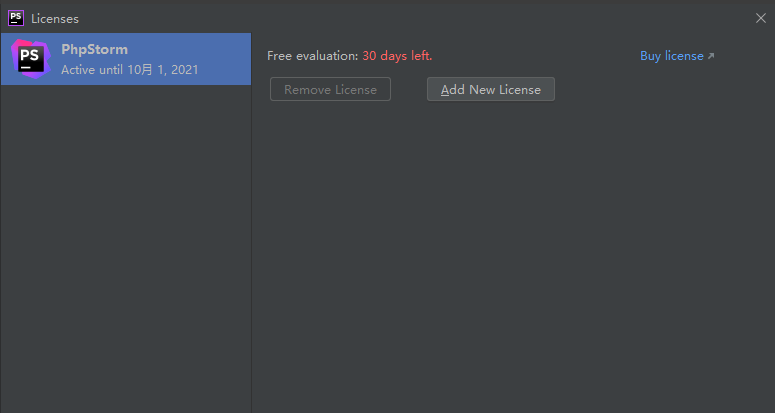
Task: Close the Licenses dialog
Action: pyautogui.click(x=760, y=17)
